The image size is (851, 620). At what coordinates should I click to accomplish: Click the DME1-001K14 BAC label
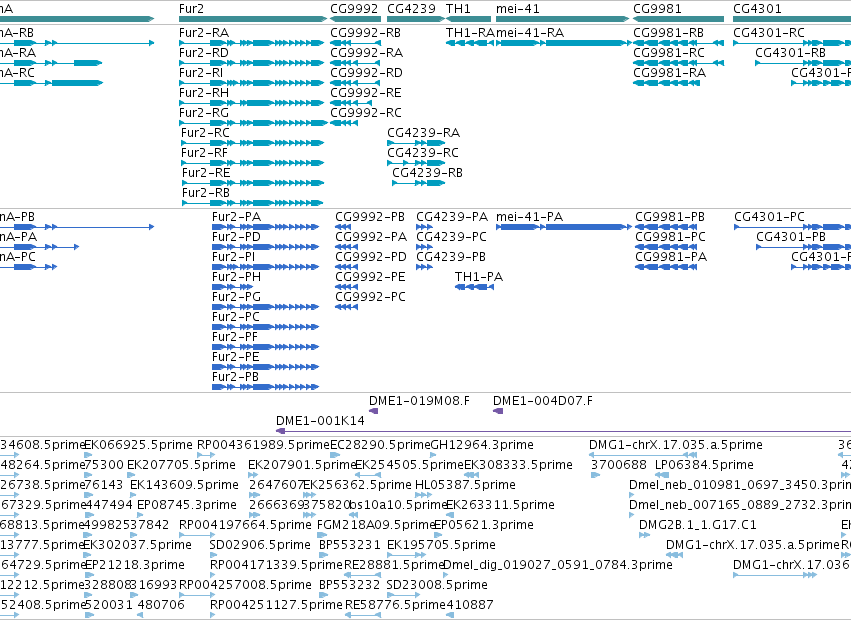click(320, 421)
